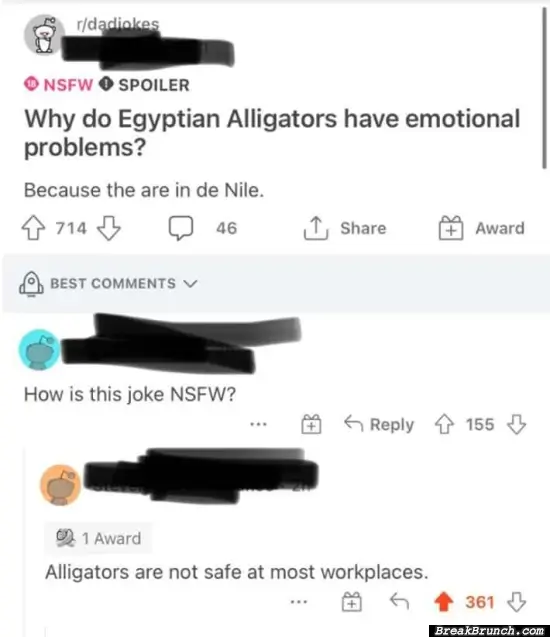
Task: Downvote the "How is this joke NSFW?" comment
Action: 516,424
